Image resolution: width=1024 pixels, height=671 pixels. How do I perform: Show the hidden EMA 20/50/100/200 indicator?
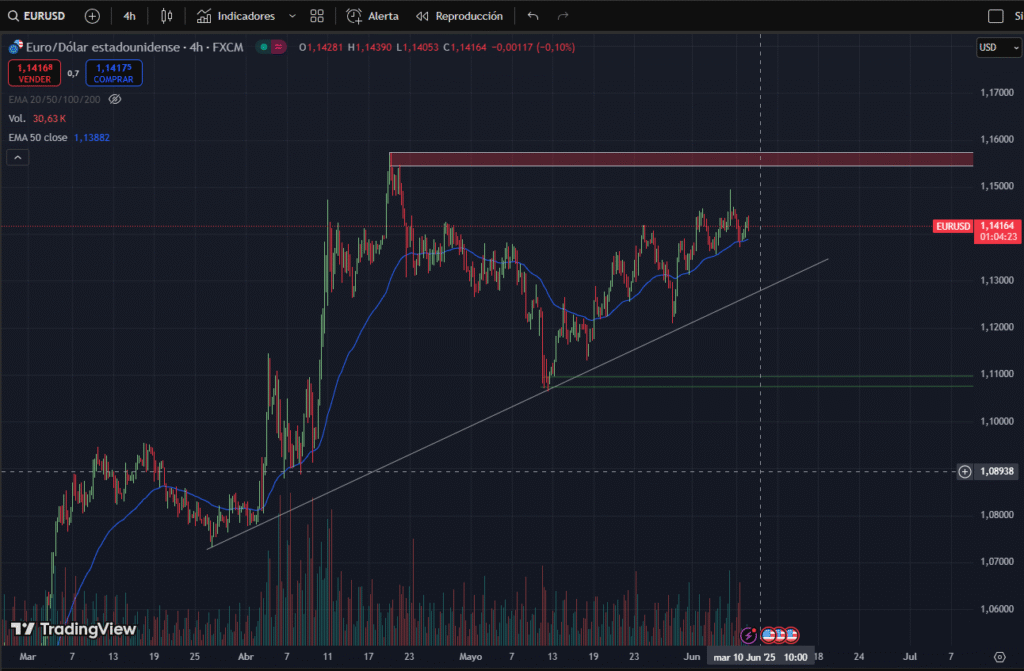pos(114,99)
